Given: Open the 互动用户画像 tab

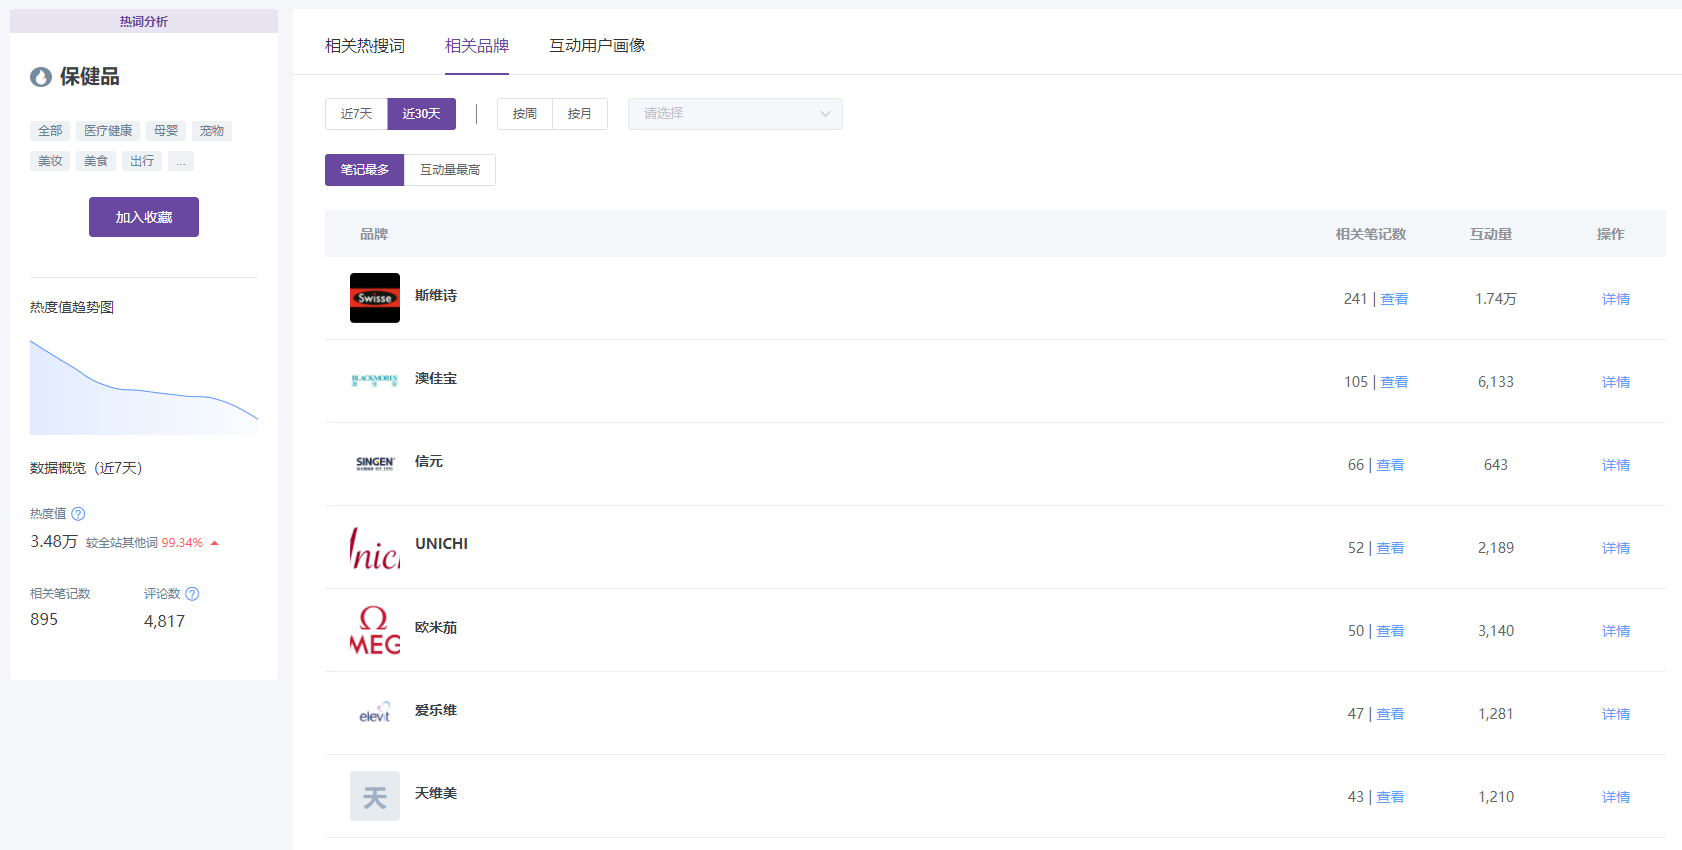Looking at the screenshot, I should 597,46.
